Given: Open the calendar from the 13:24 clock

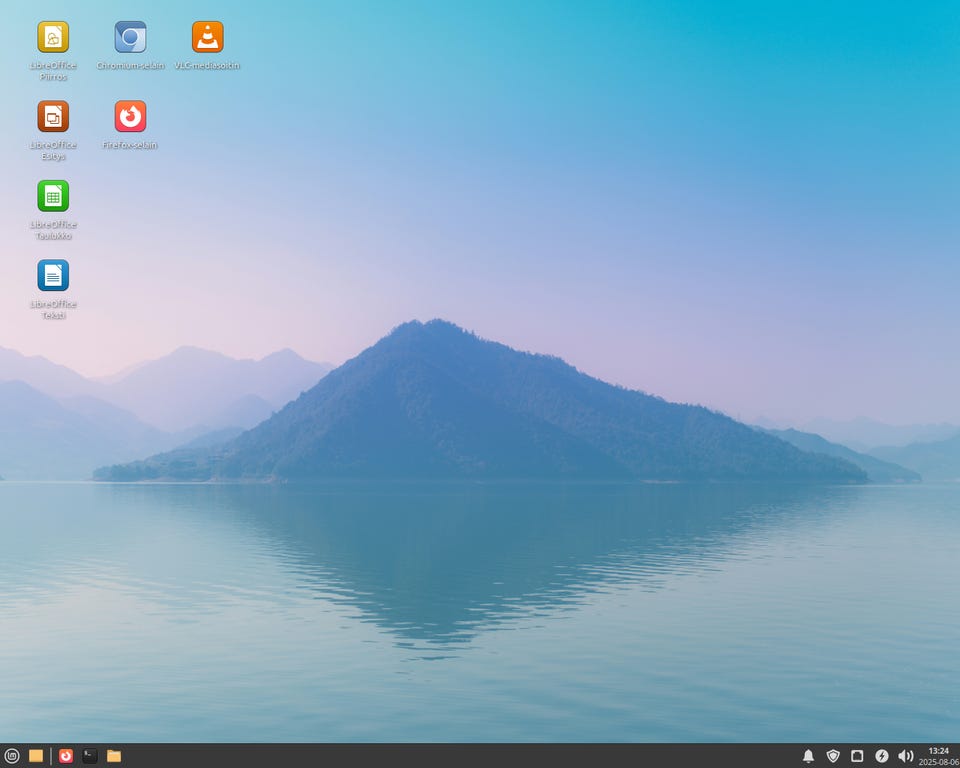Looking at the screenshot, I should point(939,756).
